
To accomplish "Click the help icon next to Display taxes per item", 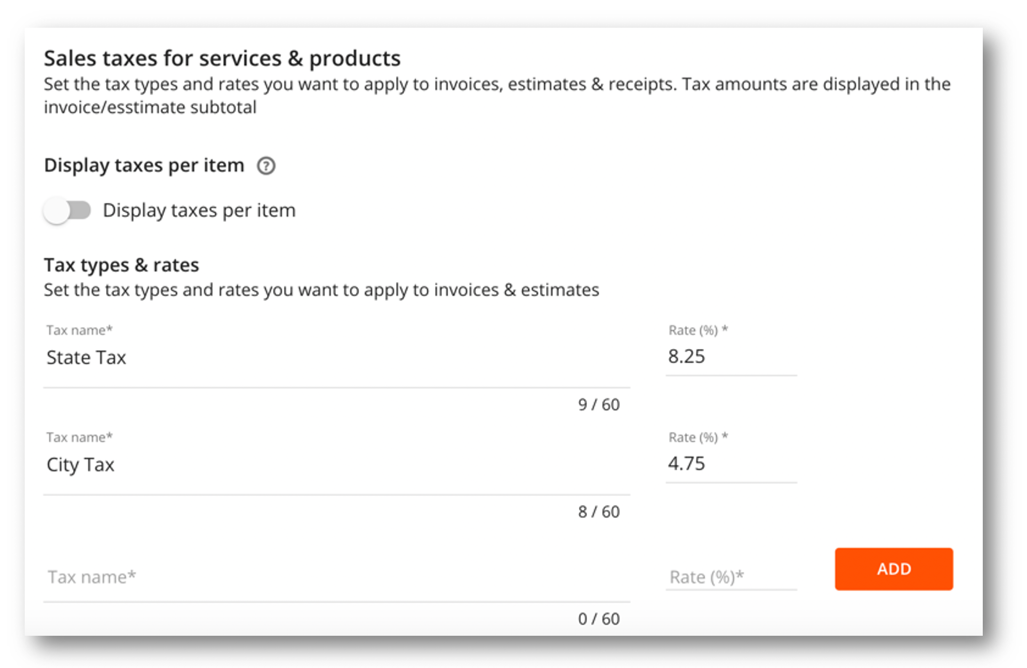I will [x=265, y=166].
